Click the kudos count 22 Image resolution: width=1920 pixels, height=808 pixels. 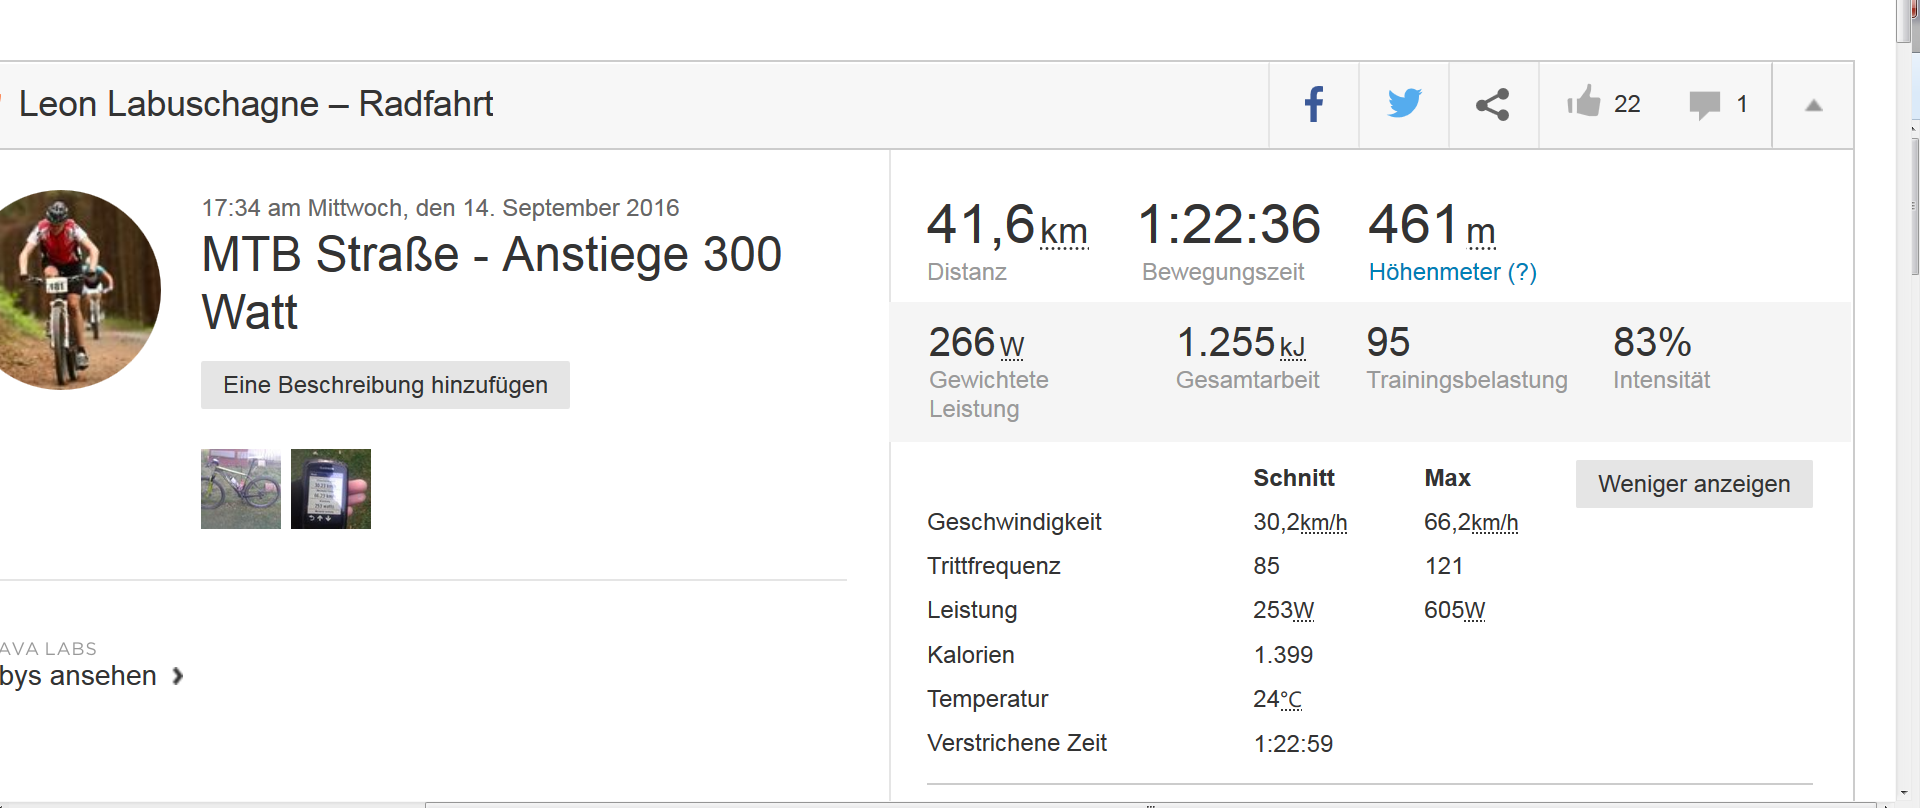click(1627, 104)
